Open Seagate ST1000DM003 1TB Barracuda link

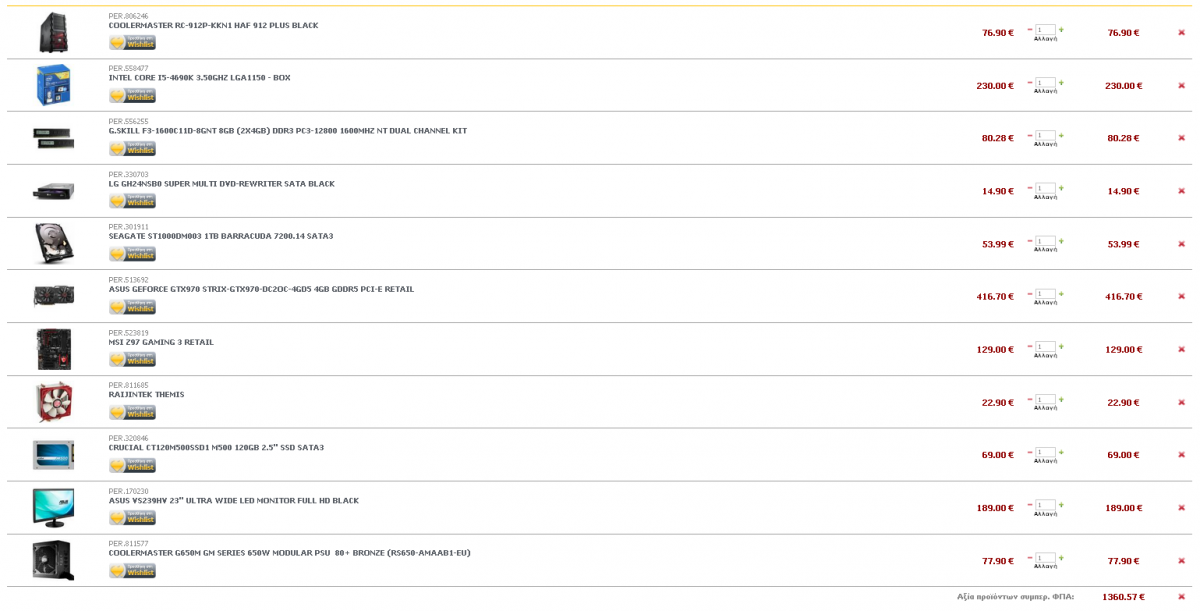coord(221,237)
